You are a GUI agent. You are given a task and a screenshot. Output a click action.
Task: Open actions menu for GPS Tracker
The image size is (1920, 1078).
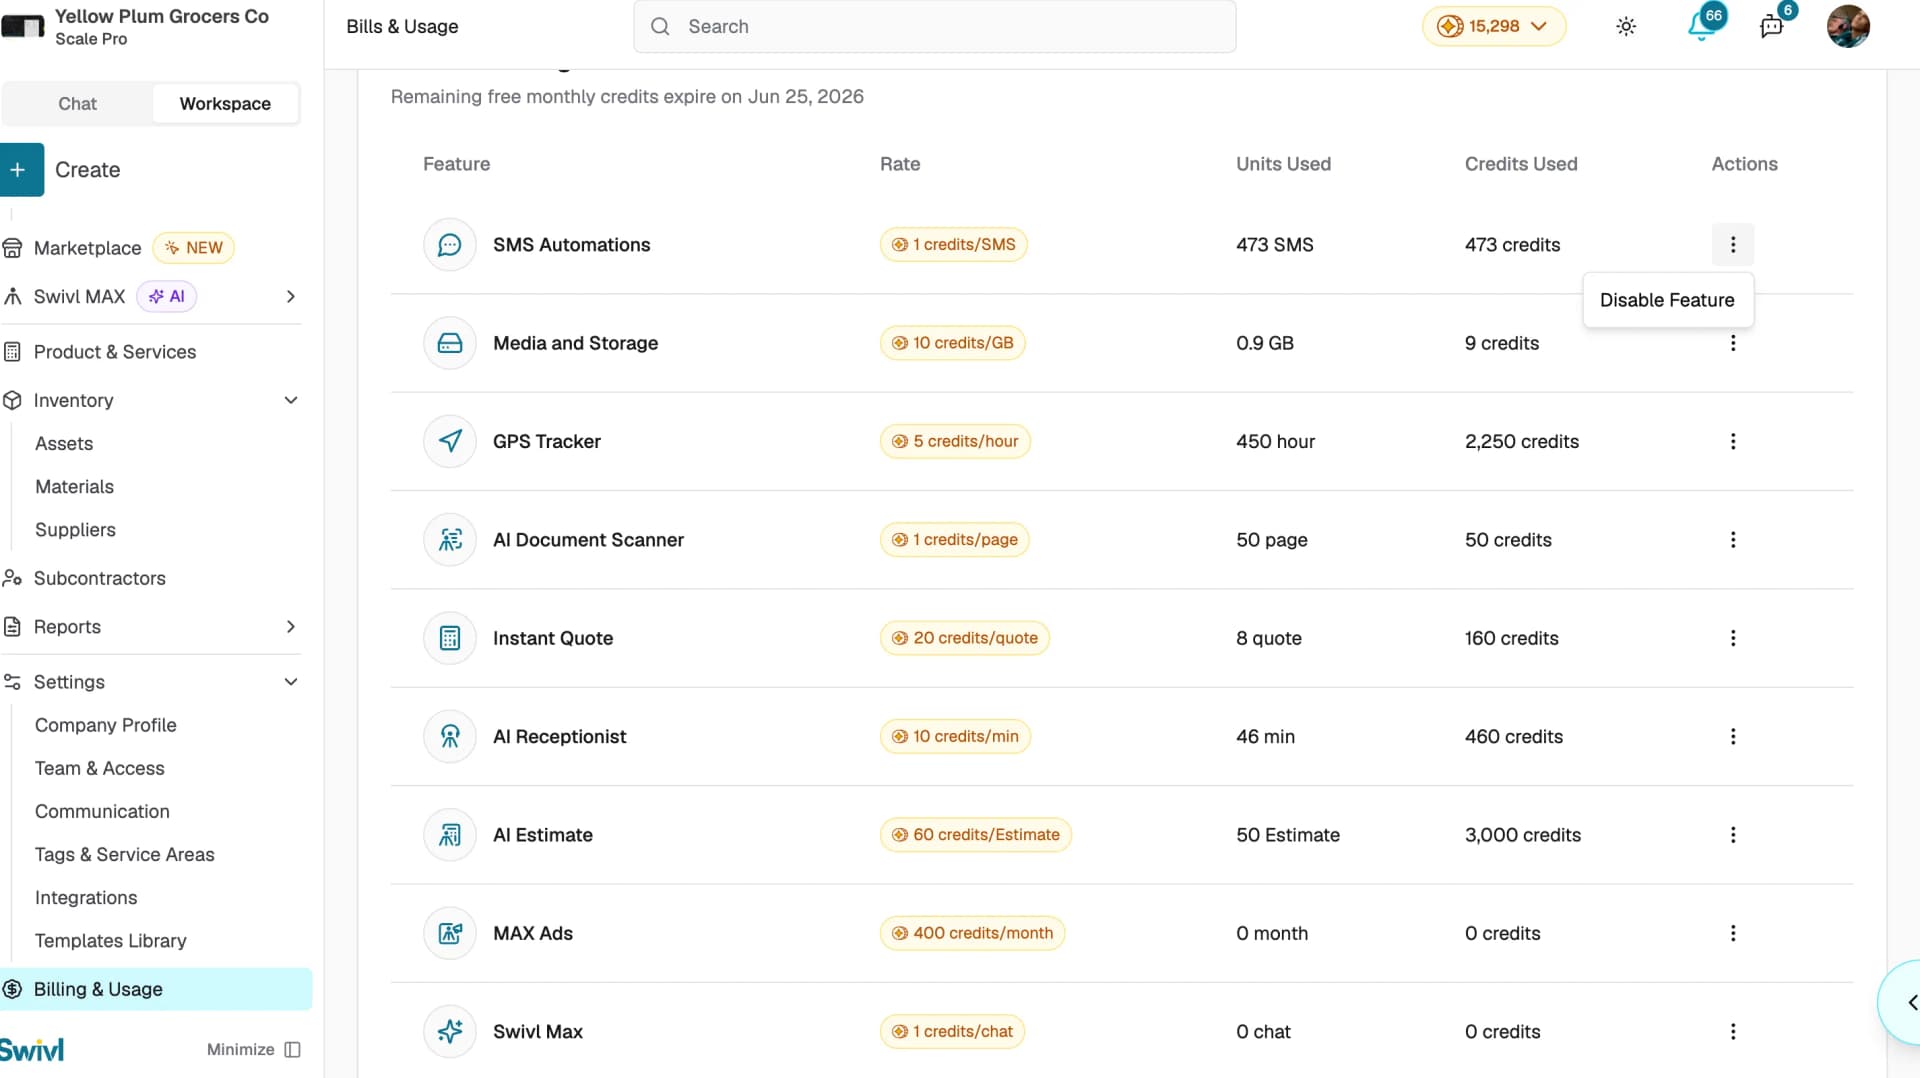[1733, 441]
